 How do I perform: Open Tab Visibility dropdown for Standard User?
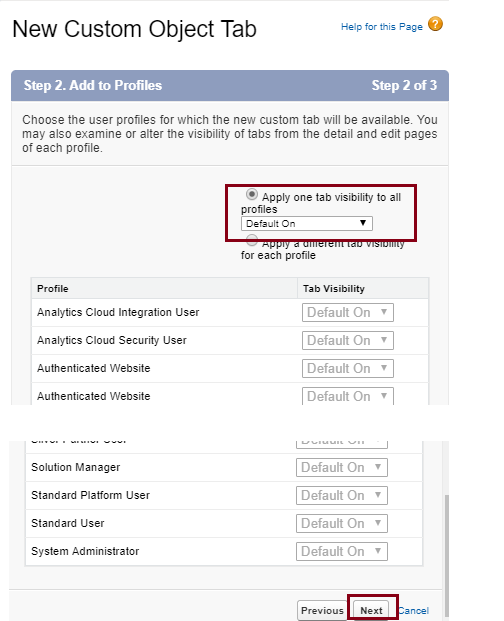[342, 524]
